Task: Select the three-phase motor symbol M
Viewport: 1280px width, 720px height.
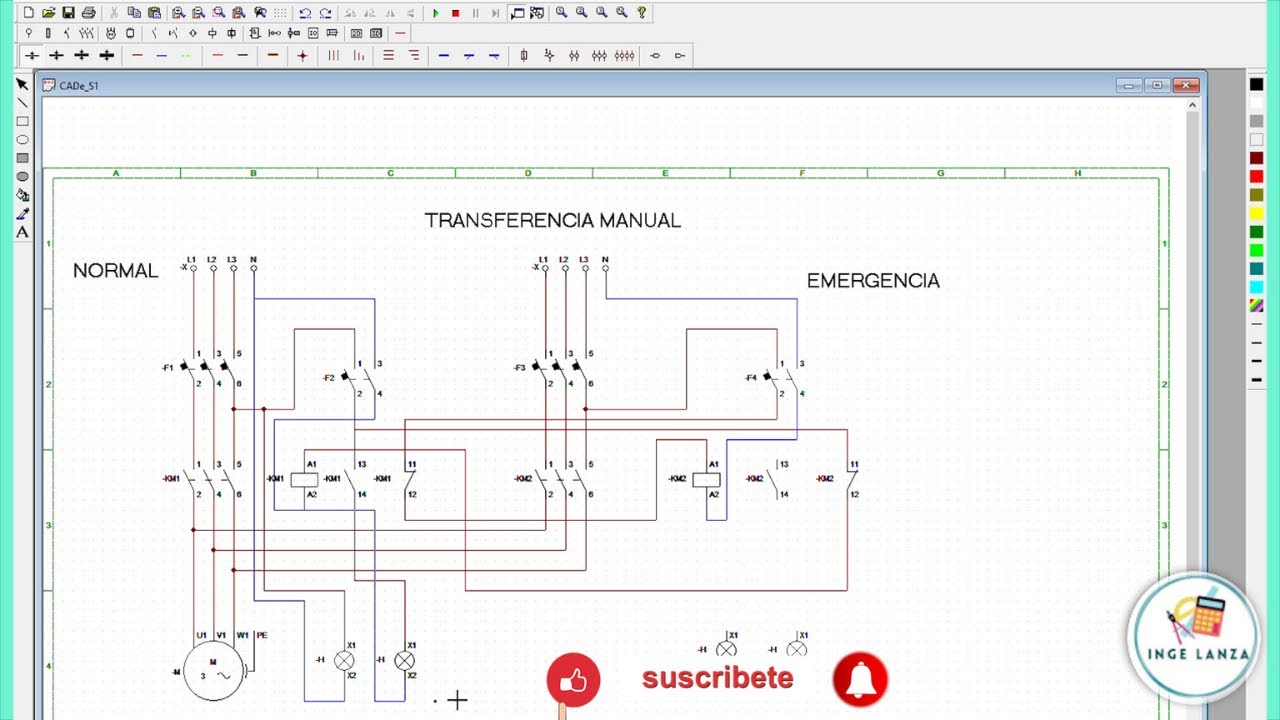Action: coord(213,670)
